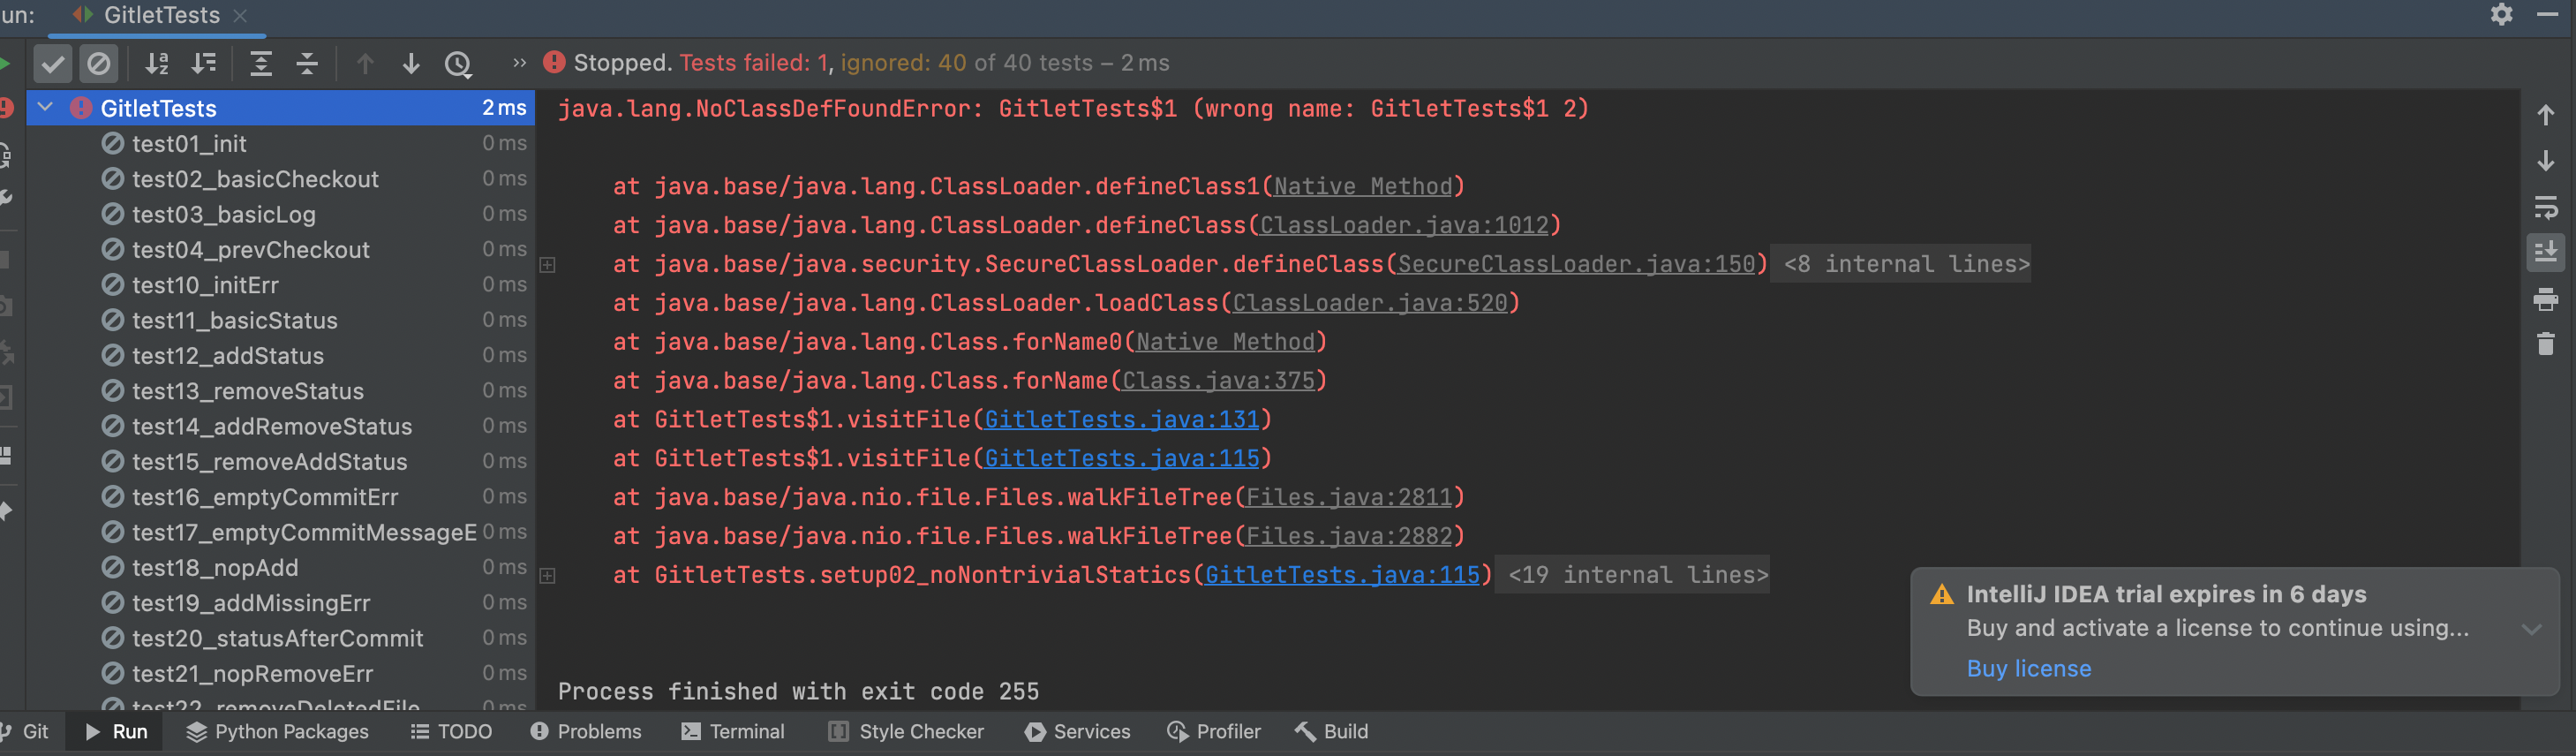The width and height of the screenshot is (2576, 756).
Task: Select GitletTests root in test tree
Action: click(281, 108)
